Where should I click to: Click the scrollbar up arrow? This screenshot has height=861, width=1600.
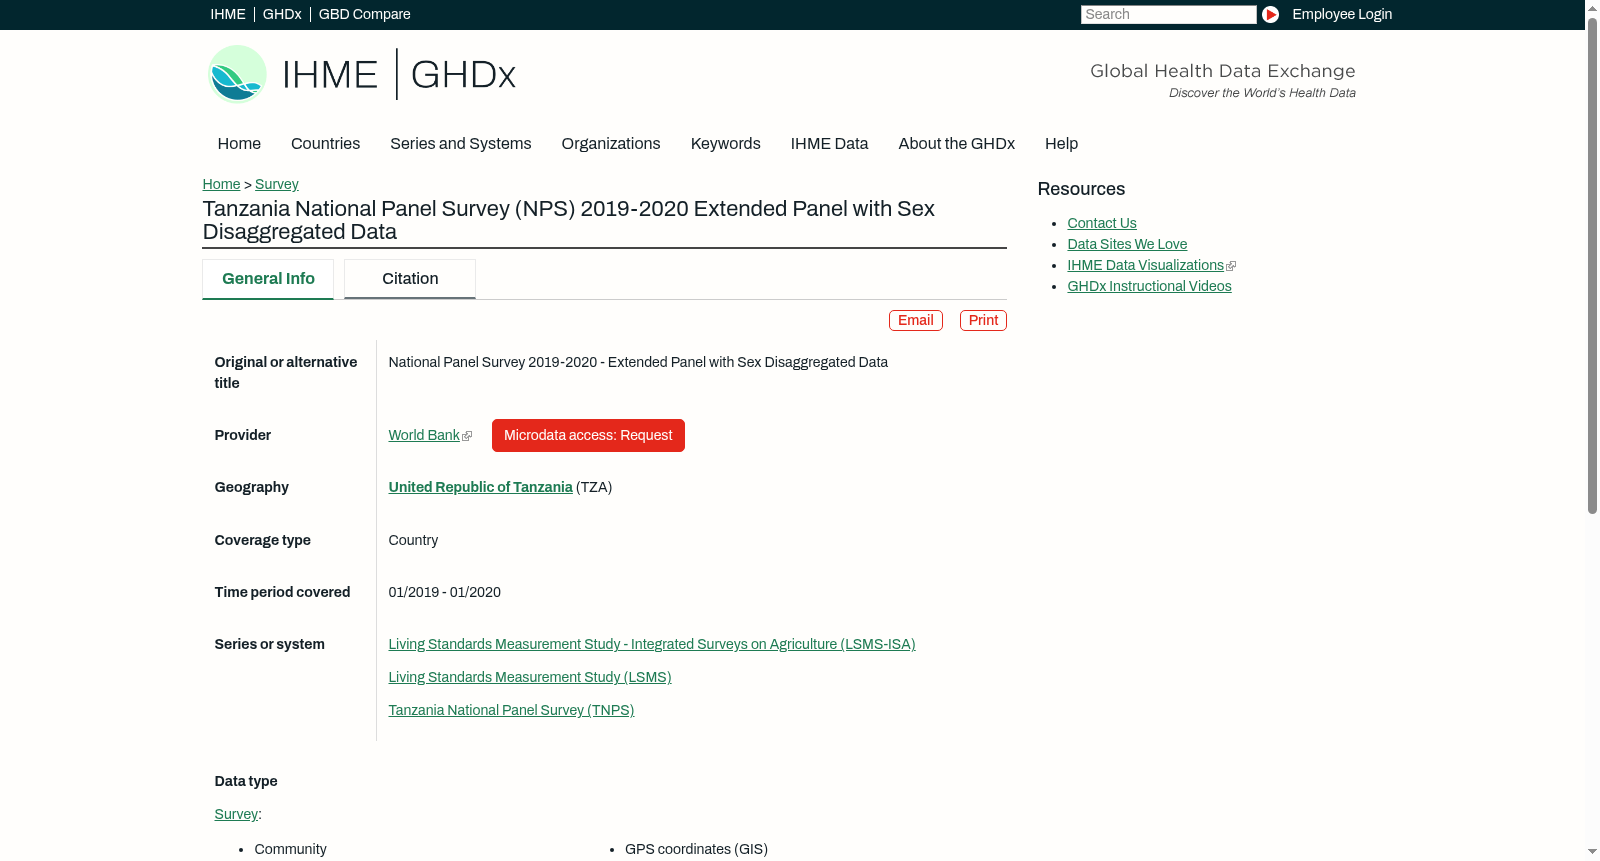point(1592,7)
